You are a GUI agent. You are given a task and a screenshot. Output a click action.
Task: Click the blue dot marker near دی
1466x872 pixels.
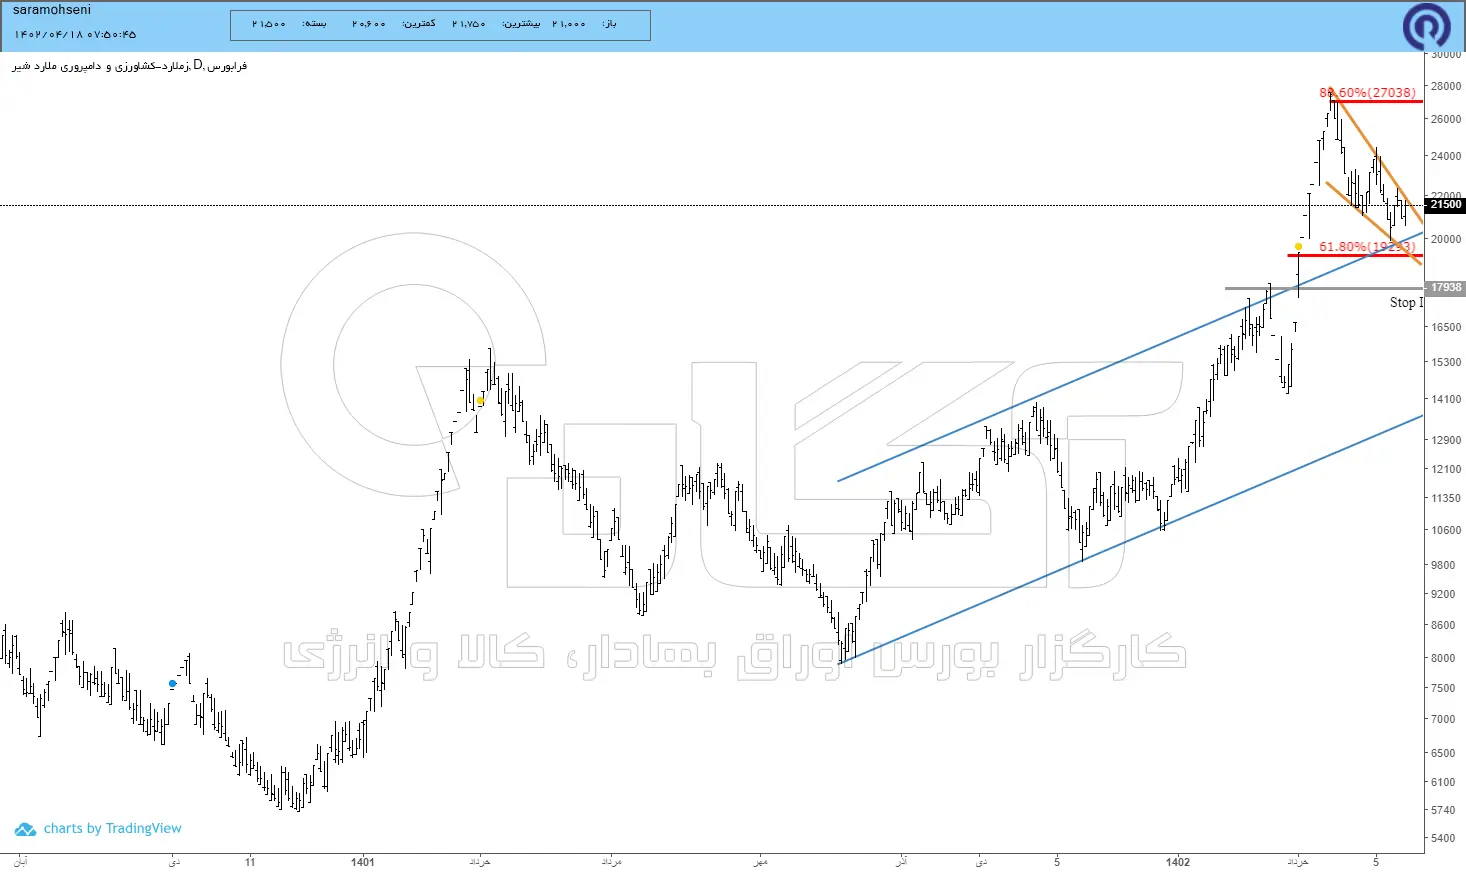click(x=173, y=684)
